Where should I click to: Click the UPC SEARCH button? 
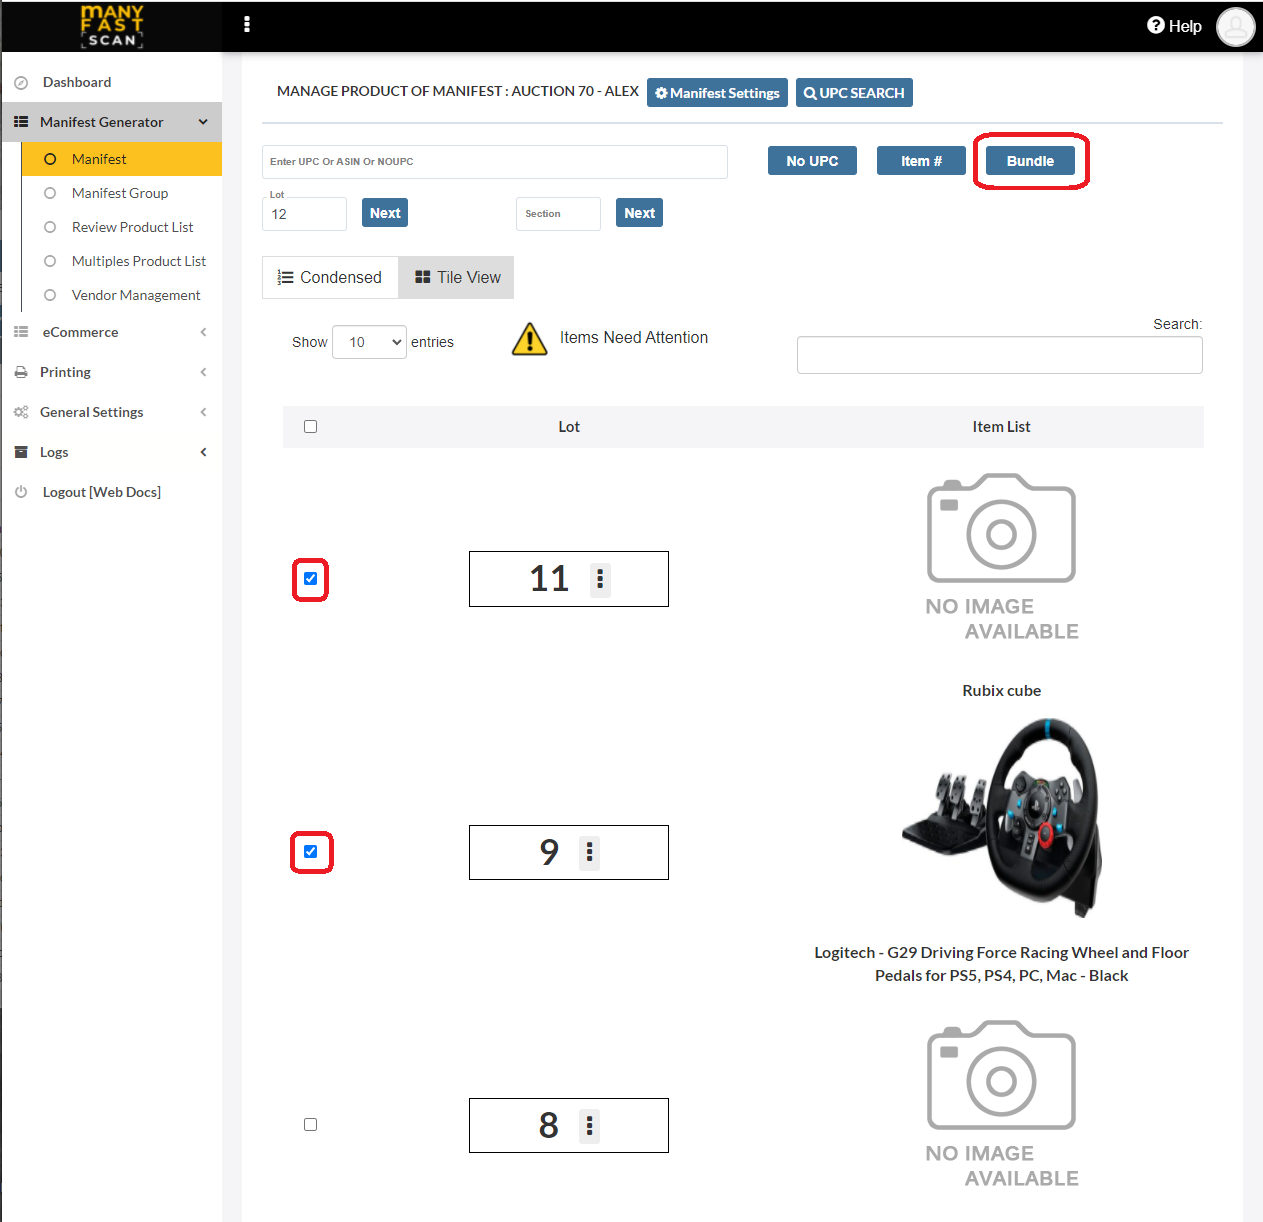coord(854,93)
